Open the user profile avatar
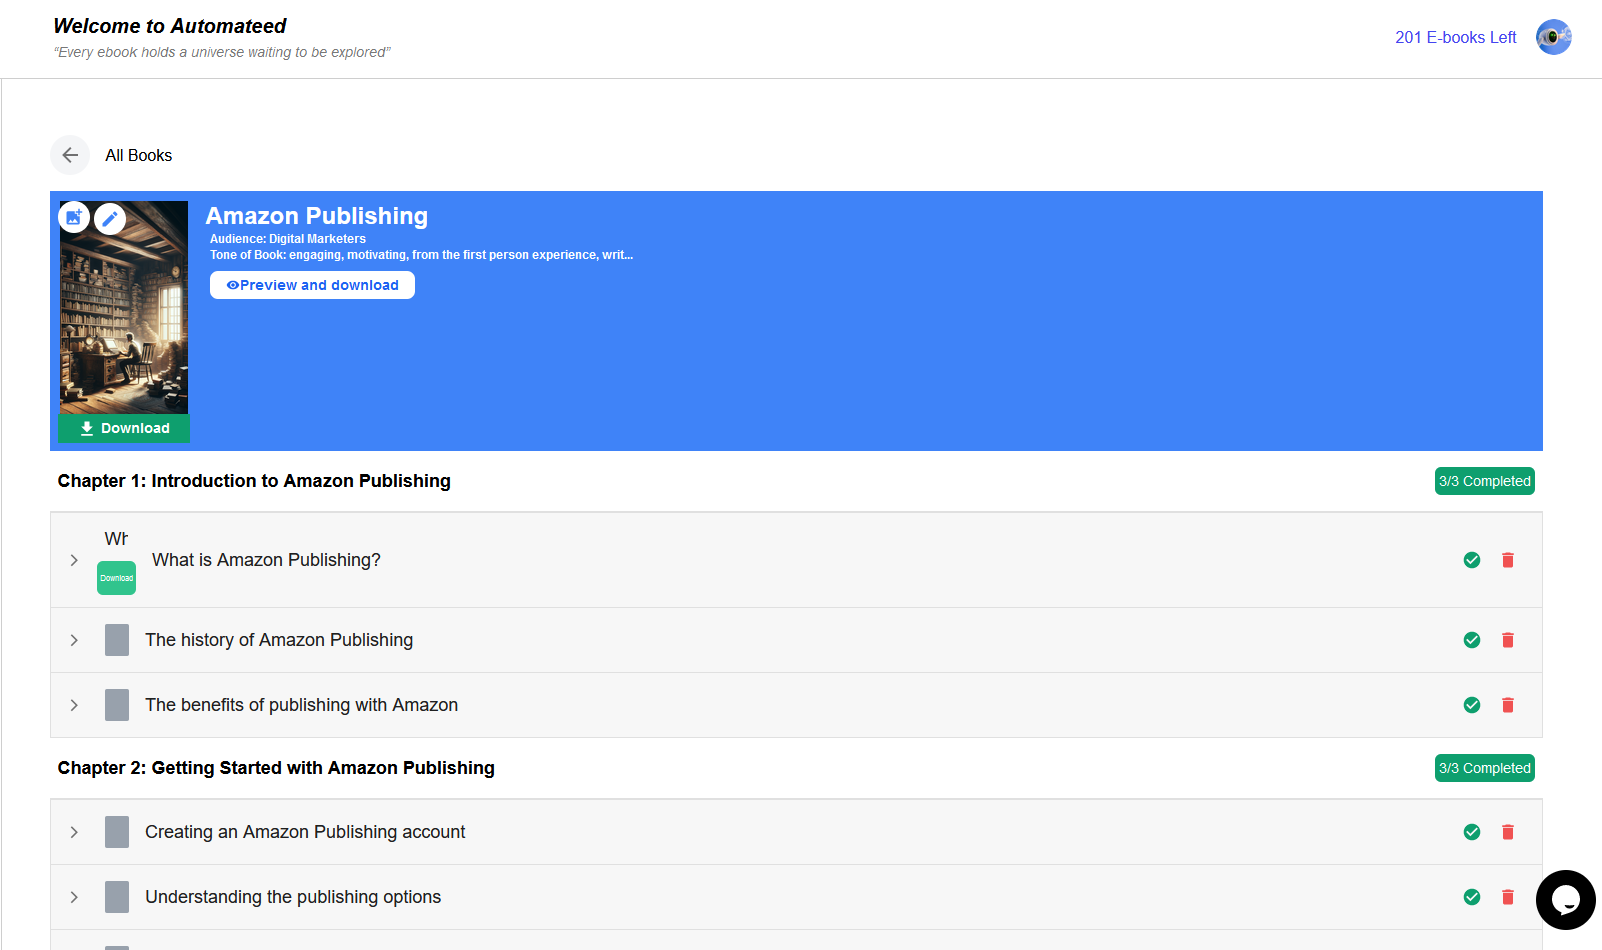The width and height of the screenshot is (1602, 950). click(1553, 37)
